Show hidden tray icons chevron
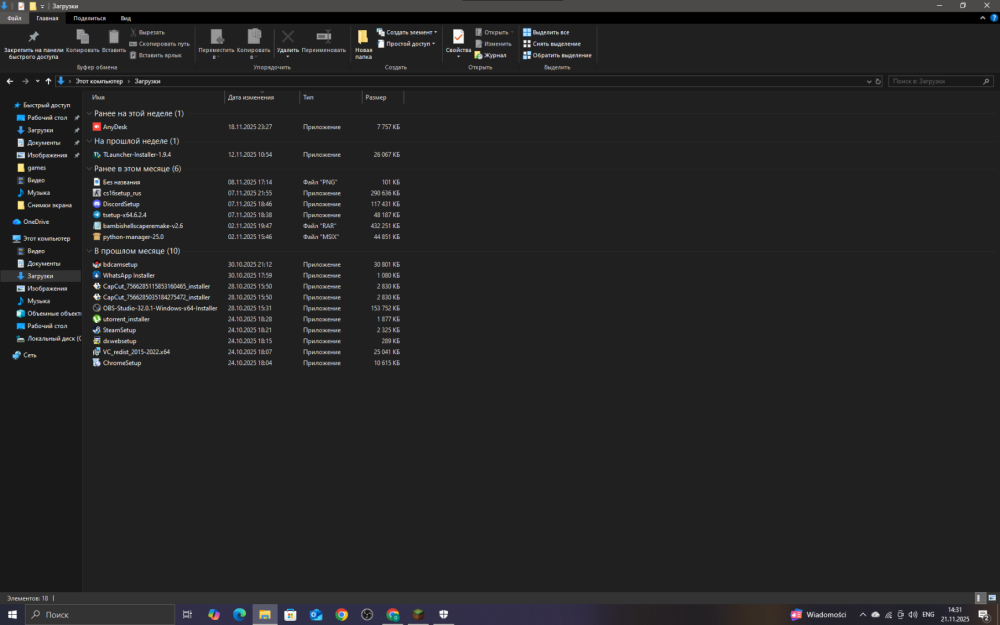This screenshot has width=1000, height=625. tap(862, 614)
